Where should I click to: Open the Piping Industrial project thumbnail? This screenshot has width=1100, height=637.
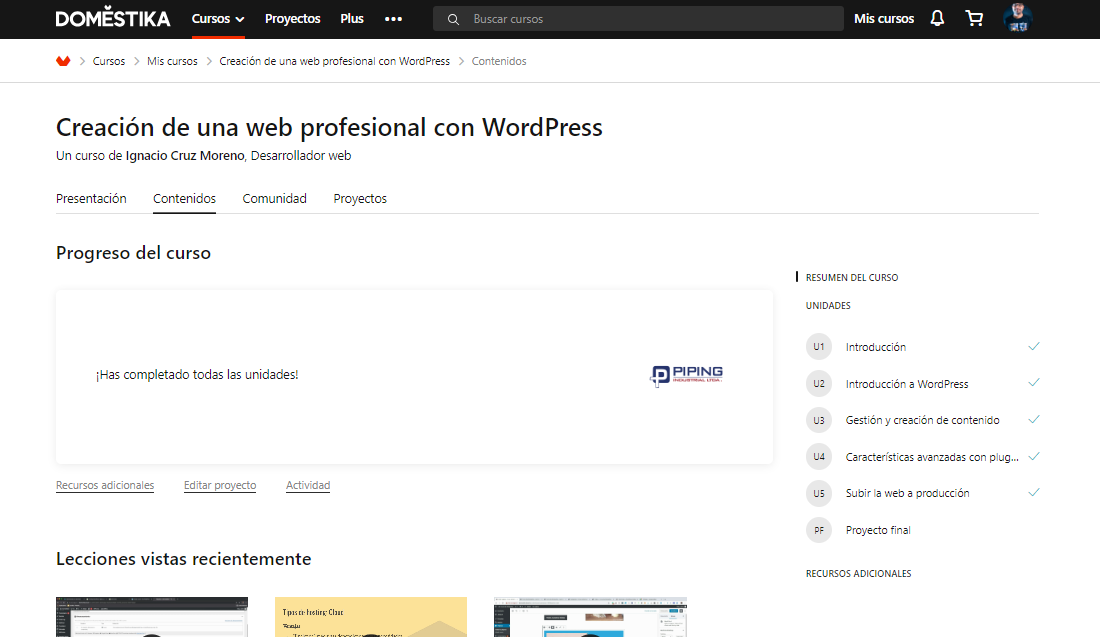pos(687,376)
